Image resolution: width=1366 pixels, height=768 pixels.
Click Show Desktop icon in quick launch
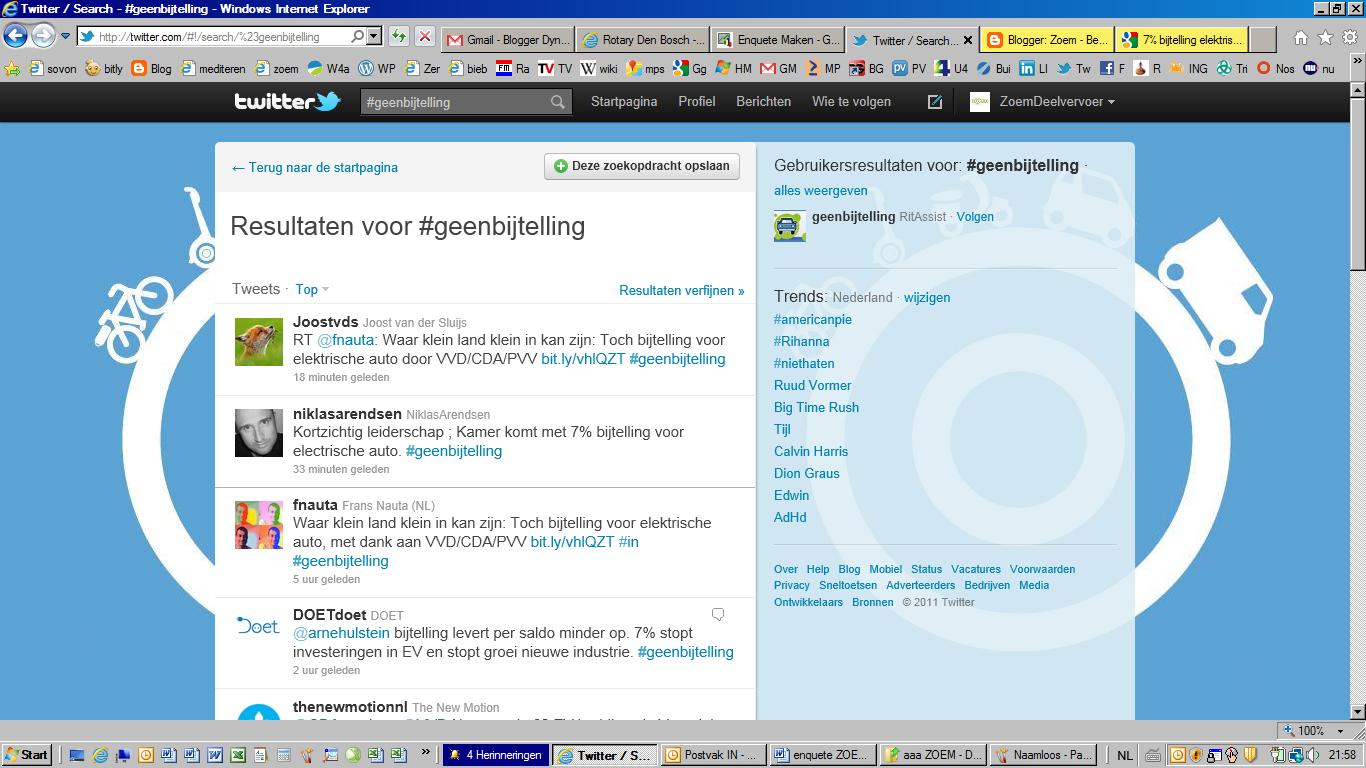tap(77, 755)
